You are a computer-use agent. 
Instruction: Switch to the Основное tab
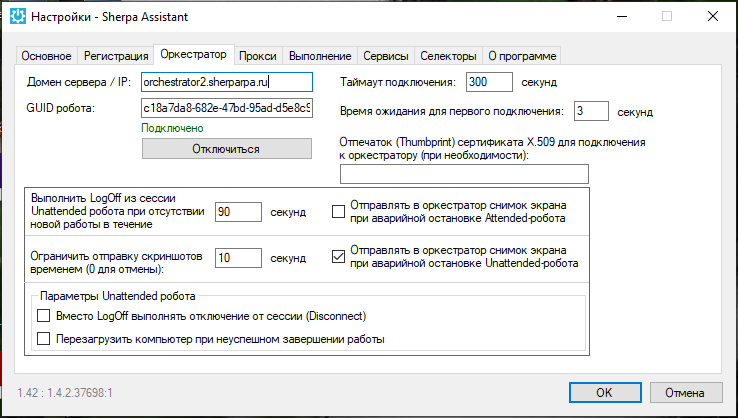point(47,56)
